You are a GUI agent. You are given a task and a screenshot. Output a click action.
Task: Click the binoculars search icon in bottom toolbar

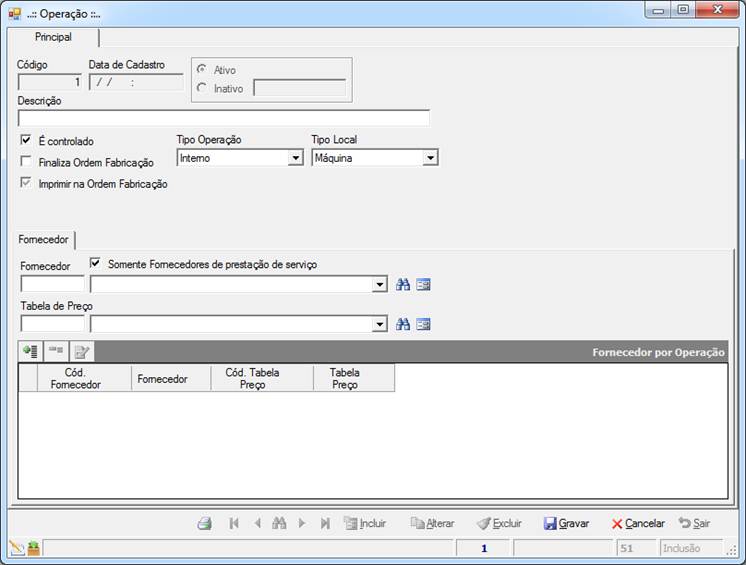[x=279, y=524]
